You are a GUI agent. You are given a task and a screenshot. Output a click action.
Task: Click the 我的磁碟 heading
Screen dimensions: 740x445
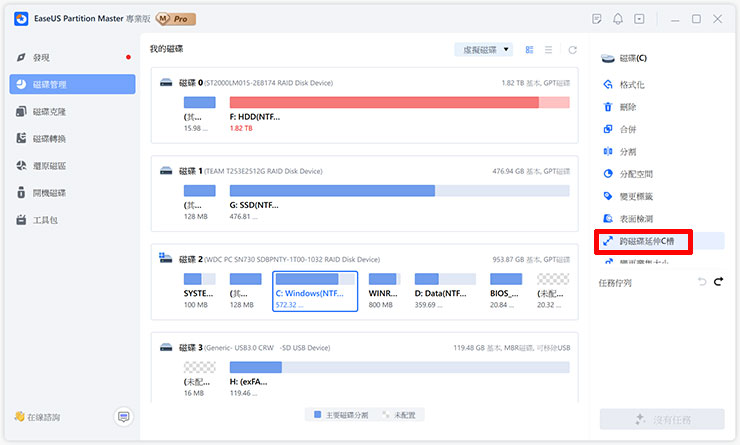[x=166, y=49]
